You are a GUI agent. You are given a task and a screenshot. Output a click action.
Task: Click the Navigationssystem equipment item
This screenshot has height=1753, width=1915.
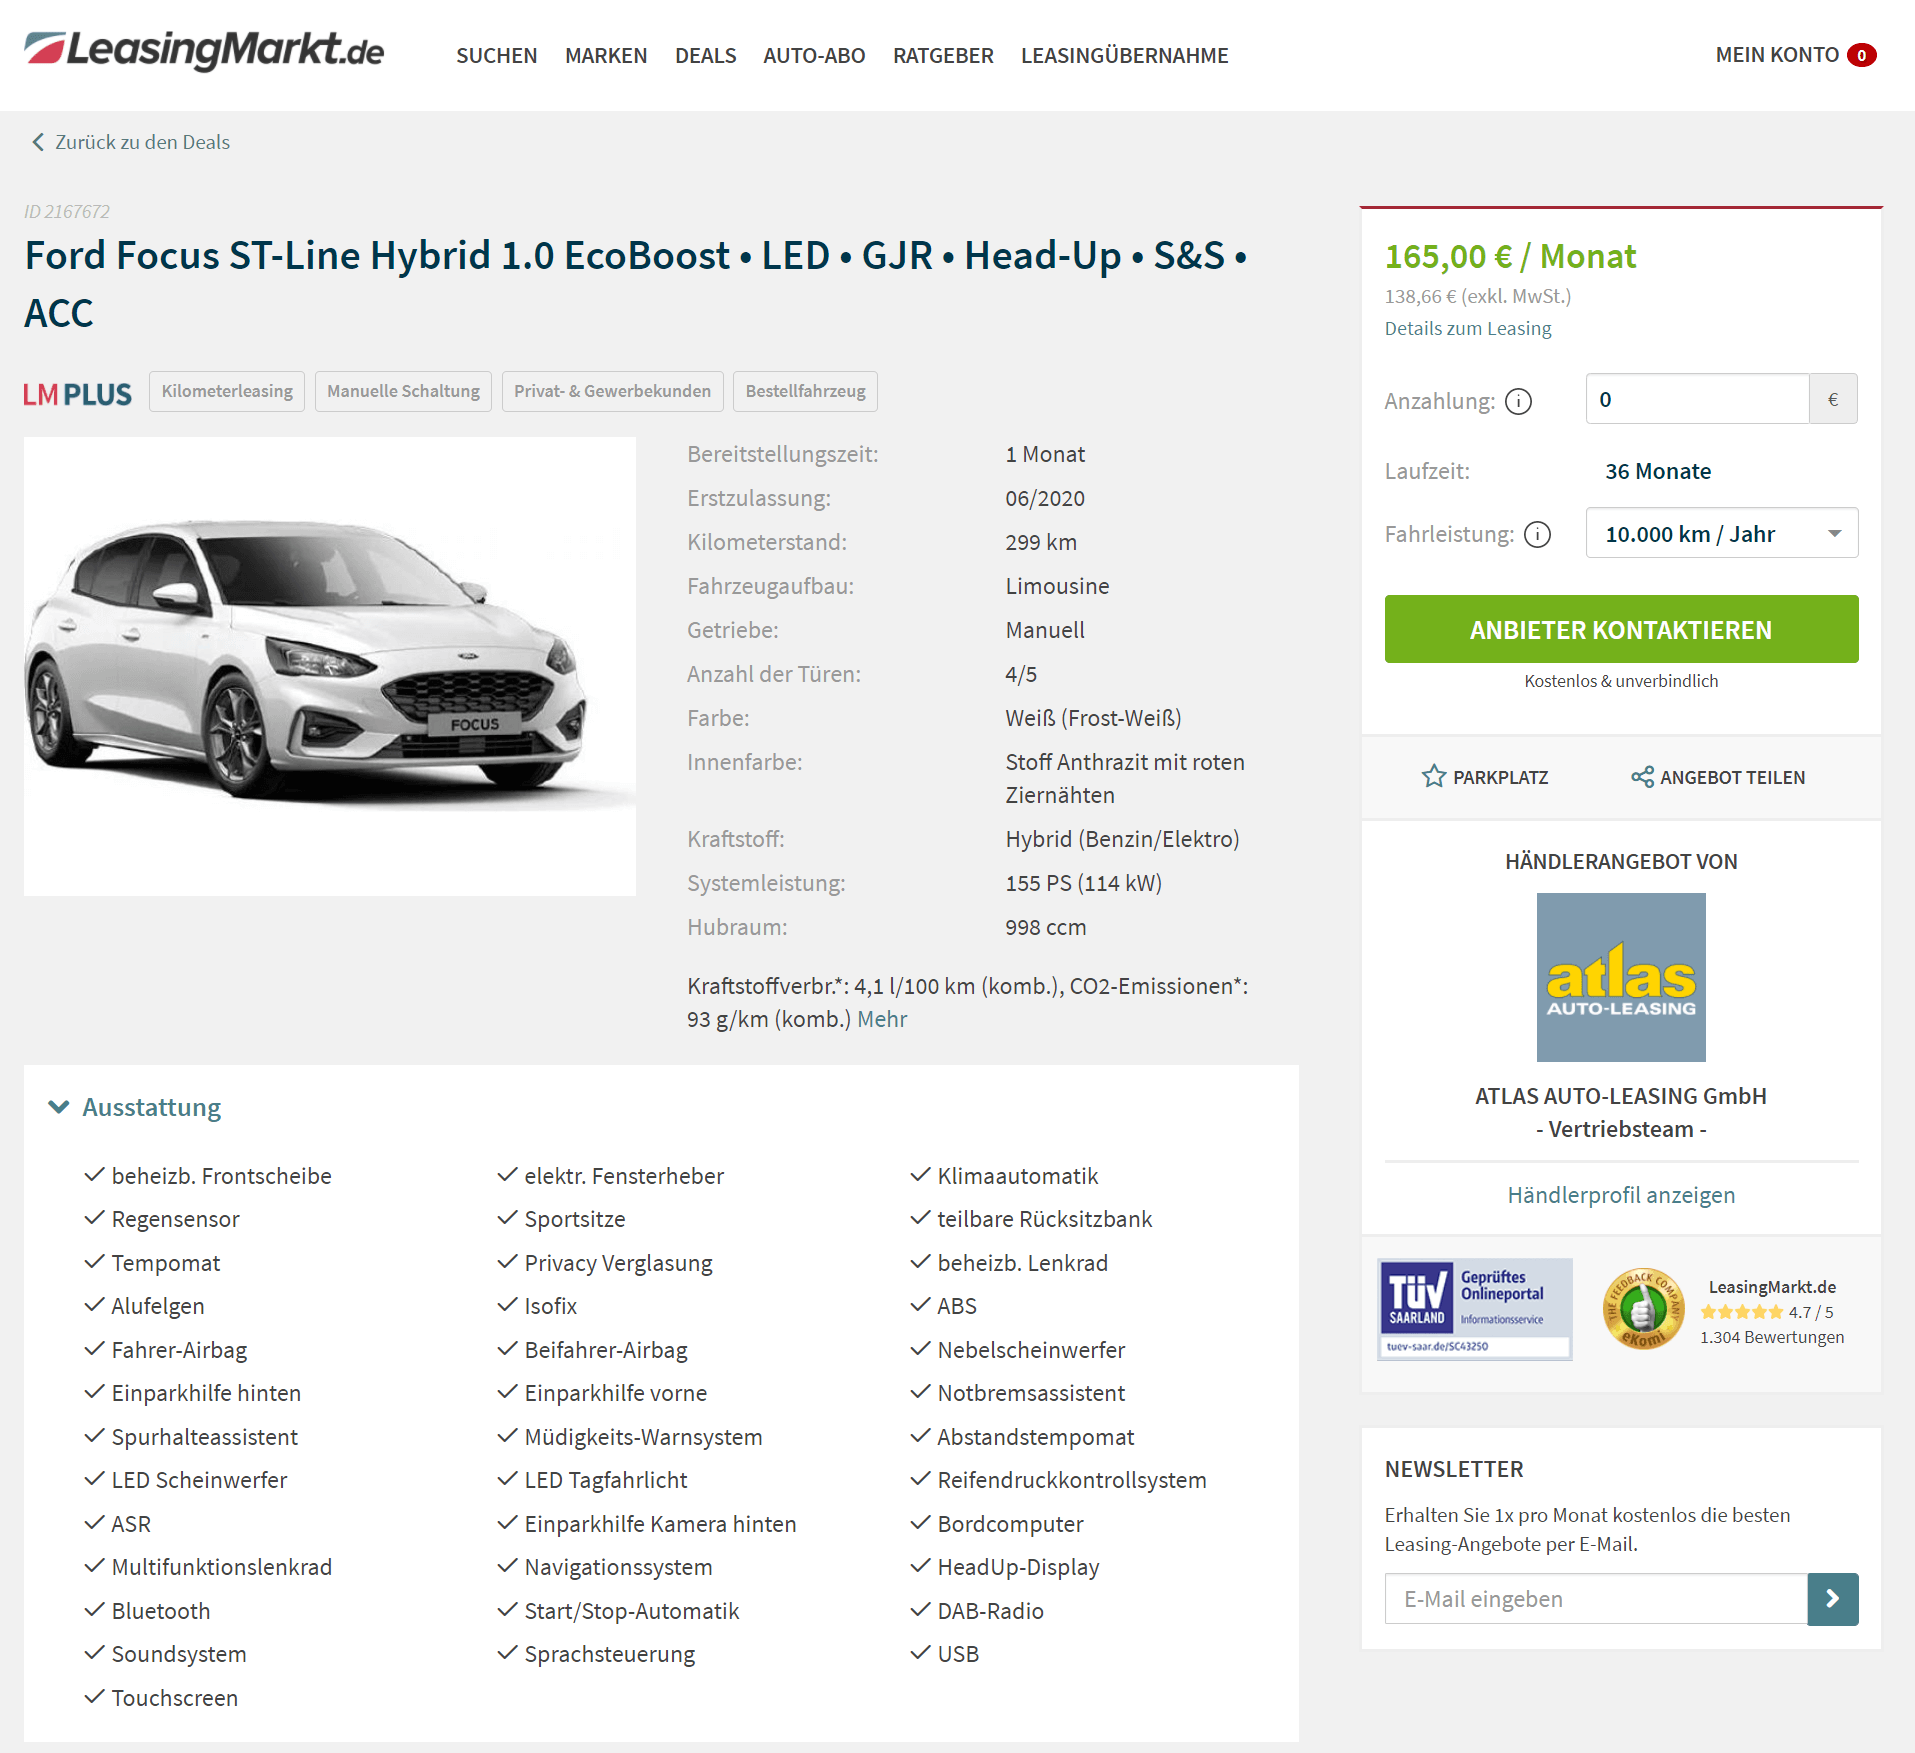(618, 1567)
